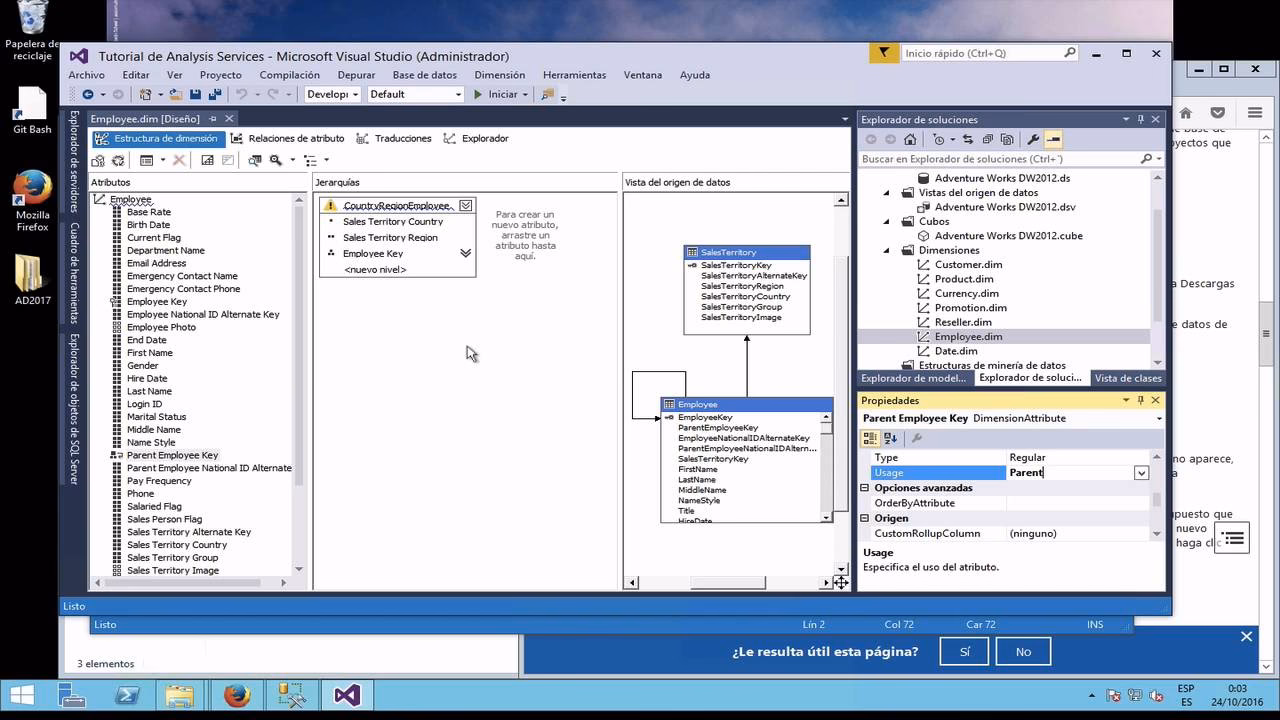Save the current file with the disk icon
Viewport: 1280px width, 720px height.
tap(195, 94)
